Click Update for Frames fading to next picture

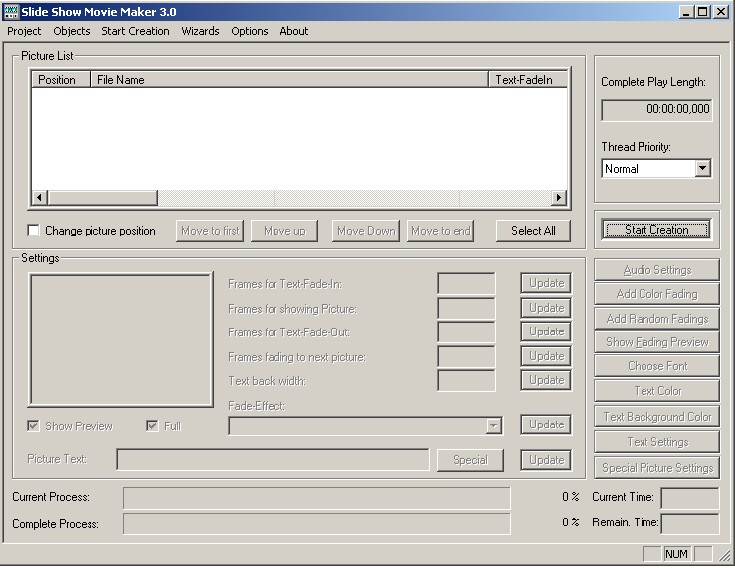point(546,356)
